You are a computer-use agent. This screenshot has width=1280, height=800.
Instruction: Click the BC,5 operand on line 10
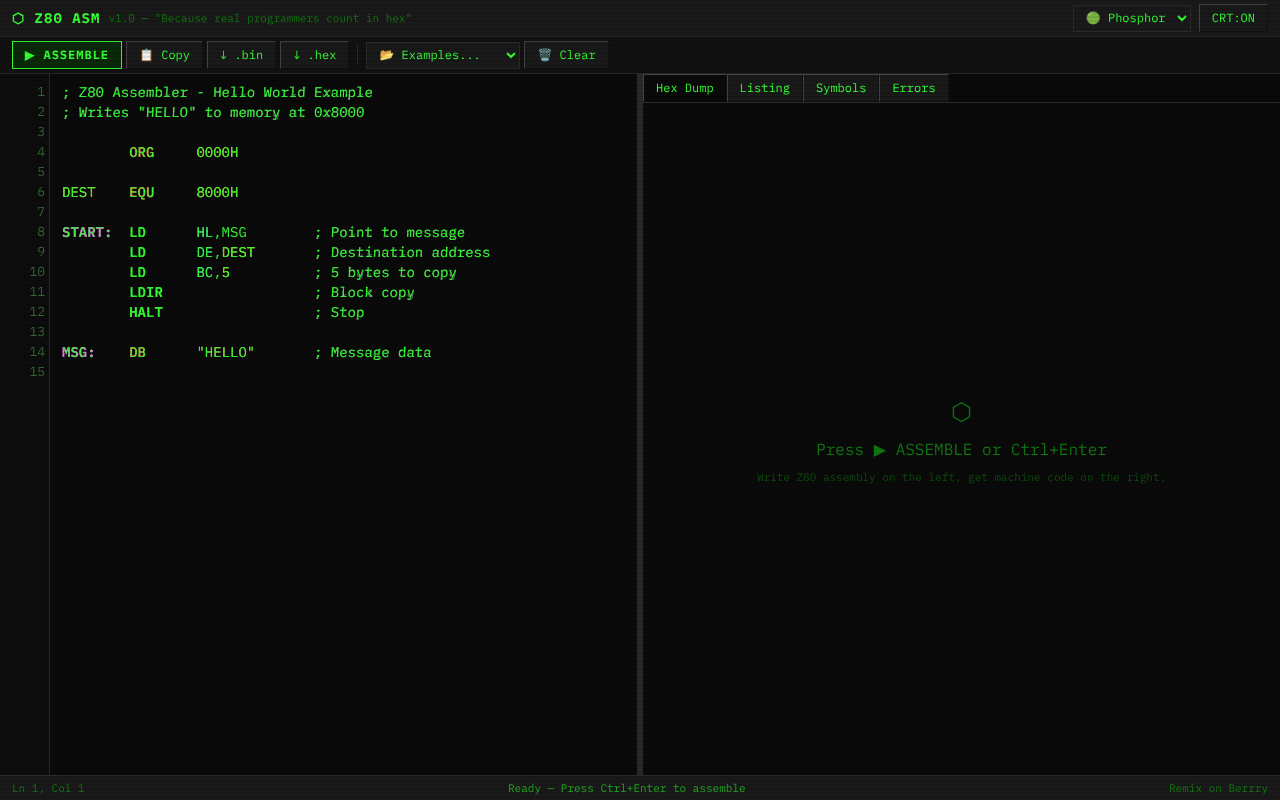213,272
